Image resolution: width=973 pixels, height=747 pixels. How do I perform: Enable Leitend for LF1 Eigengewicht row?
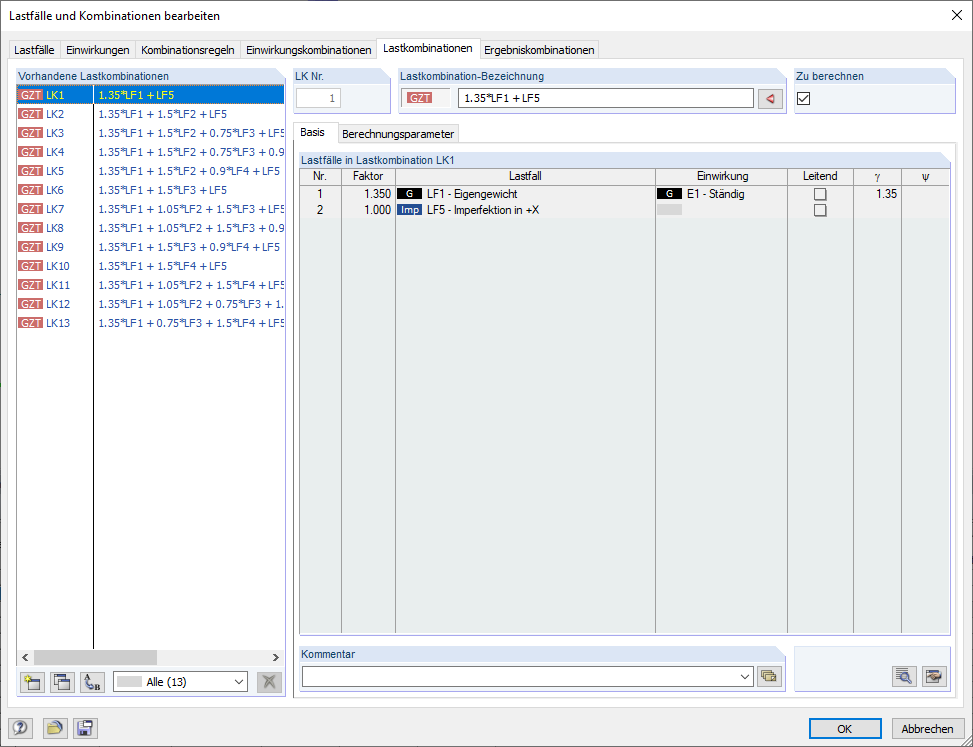coord(820,193)
